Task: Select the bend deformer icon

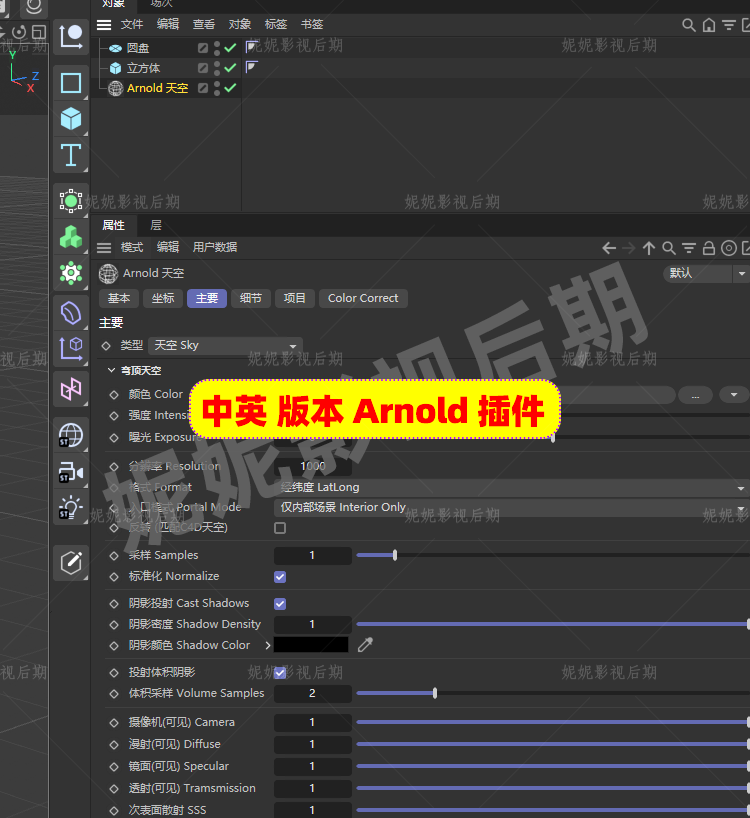Action: click(x=71, y=313)
